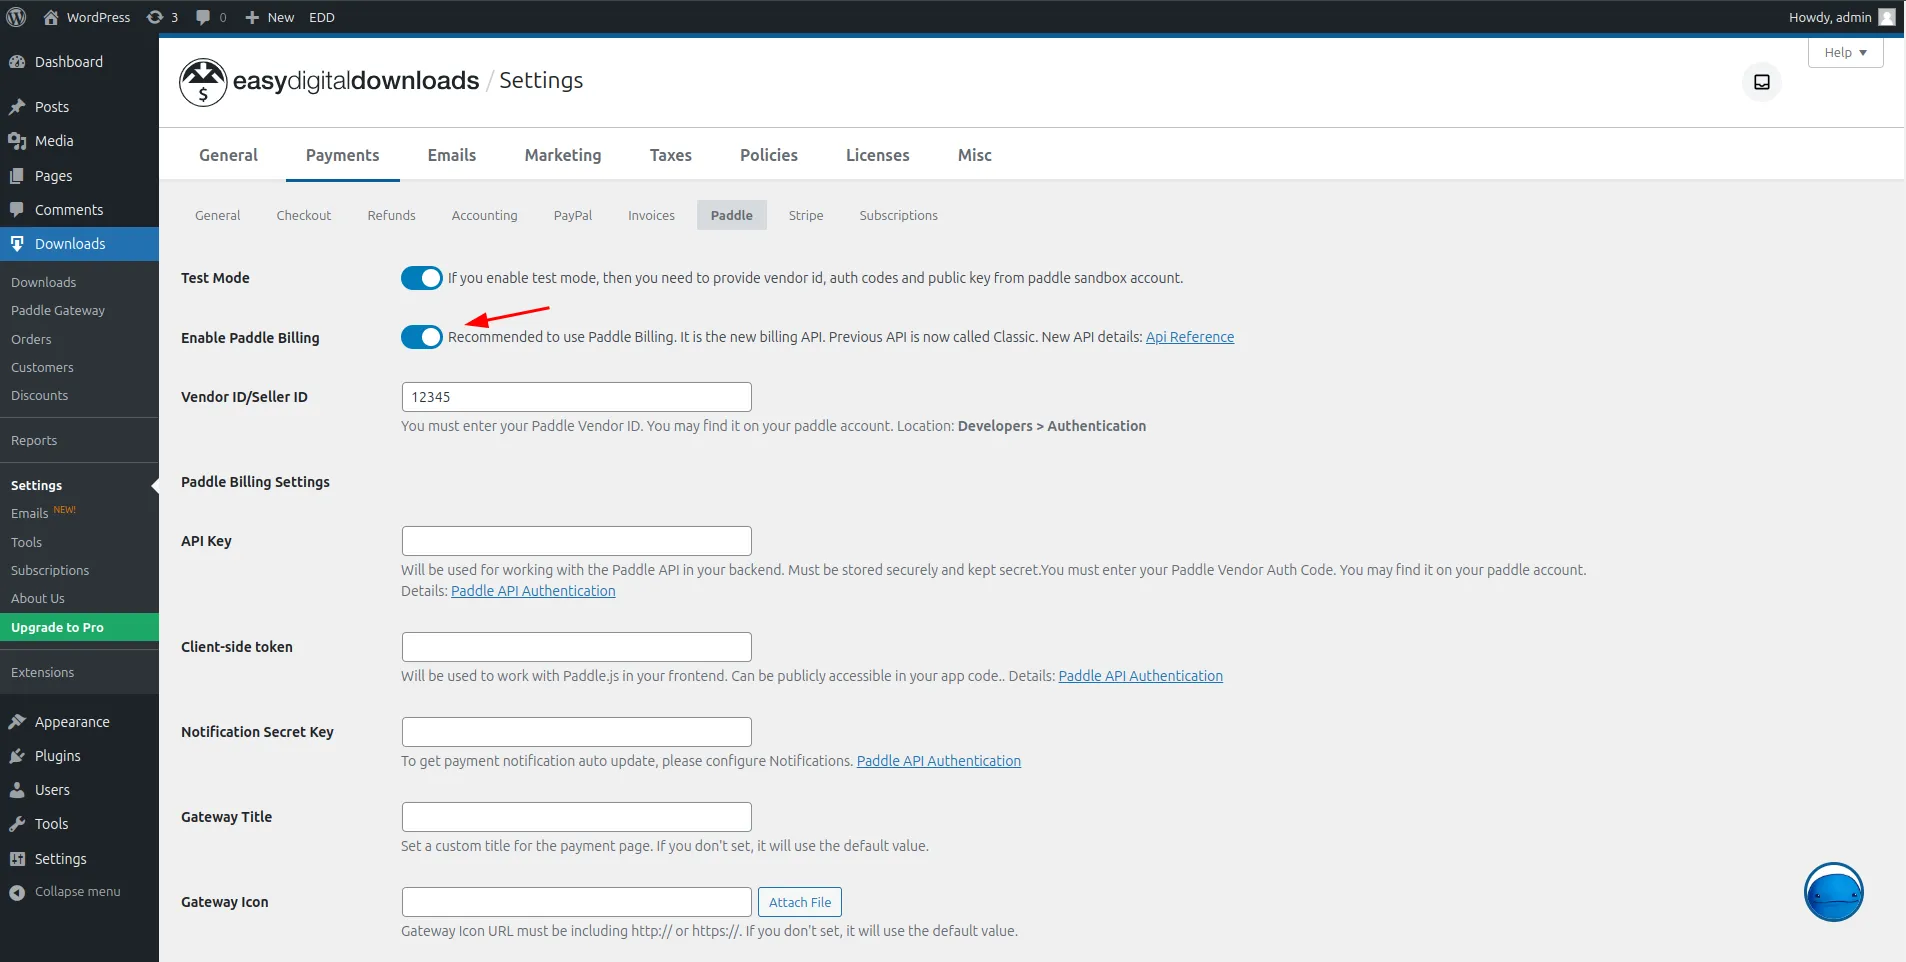Image resolution: width=1906 pixels, height=962 pixels.
Task: Switch to the Taxes tab
Action: (x=671, y=155)
